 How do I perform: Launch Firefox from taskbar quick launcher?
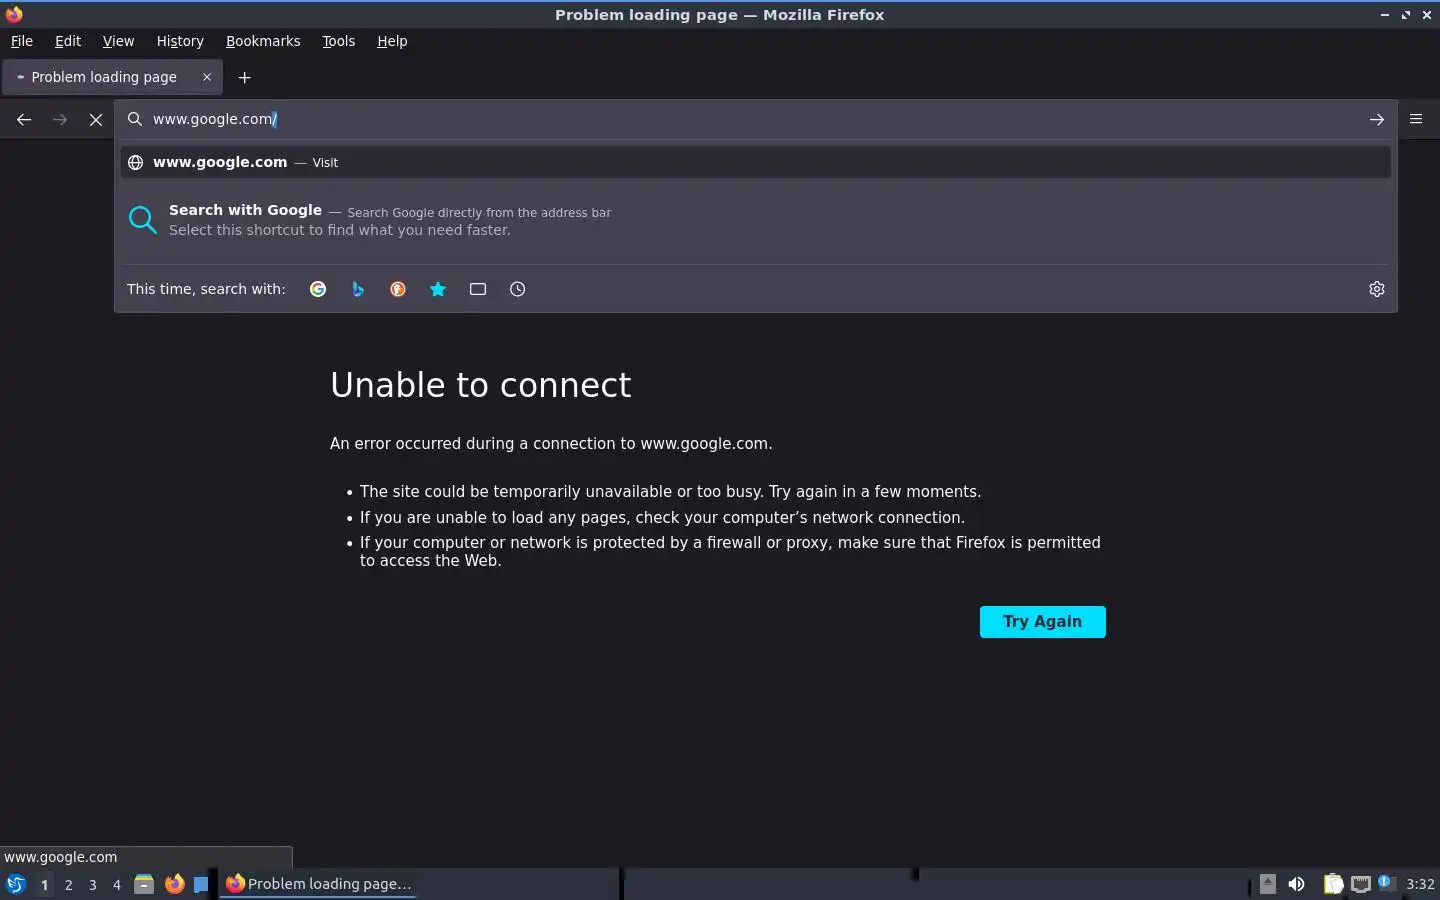click(174, 884)
